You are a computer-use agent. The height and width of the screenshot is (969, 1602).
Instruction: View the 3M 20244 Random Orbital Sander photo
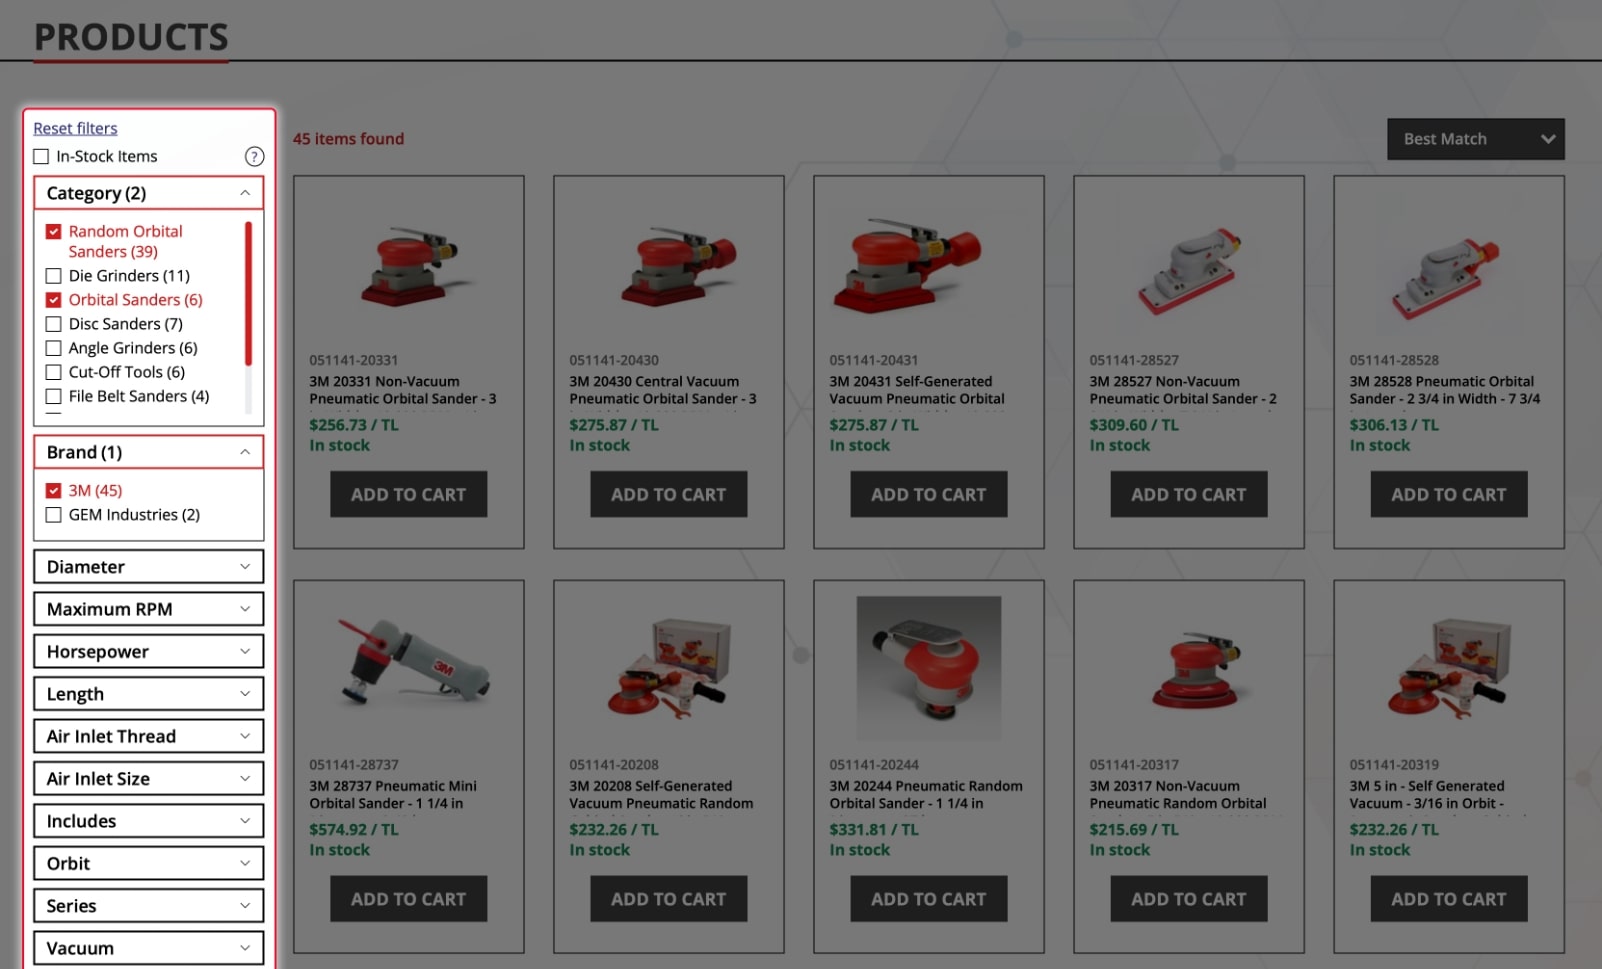point(929,668)
